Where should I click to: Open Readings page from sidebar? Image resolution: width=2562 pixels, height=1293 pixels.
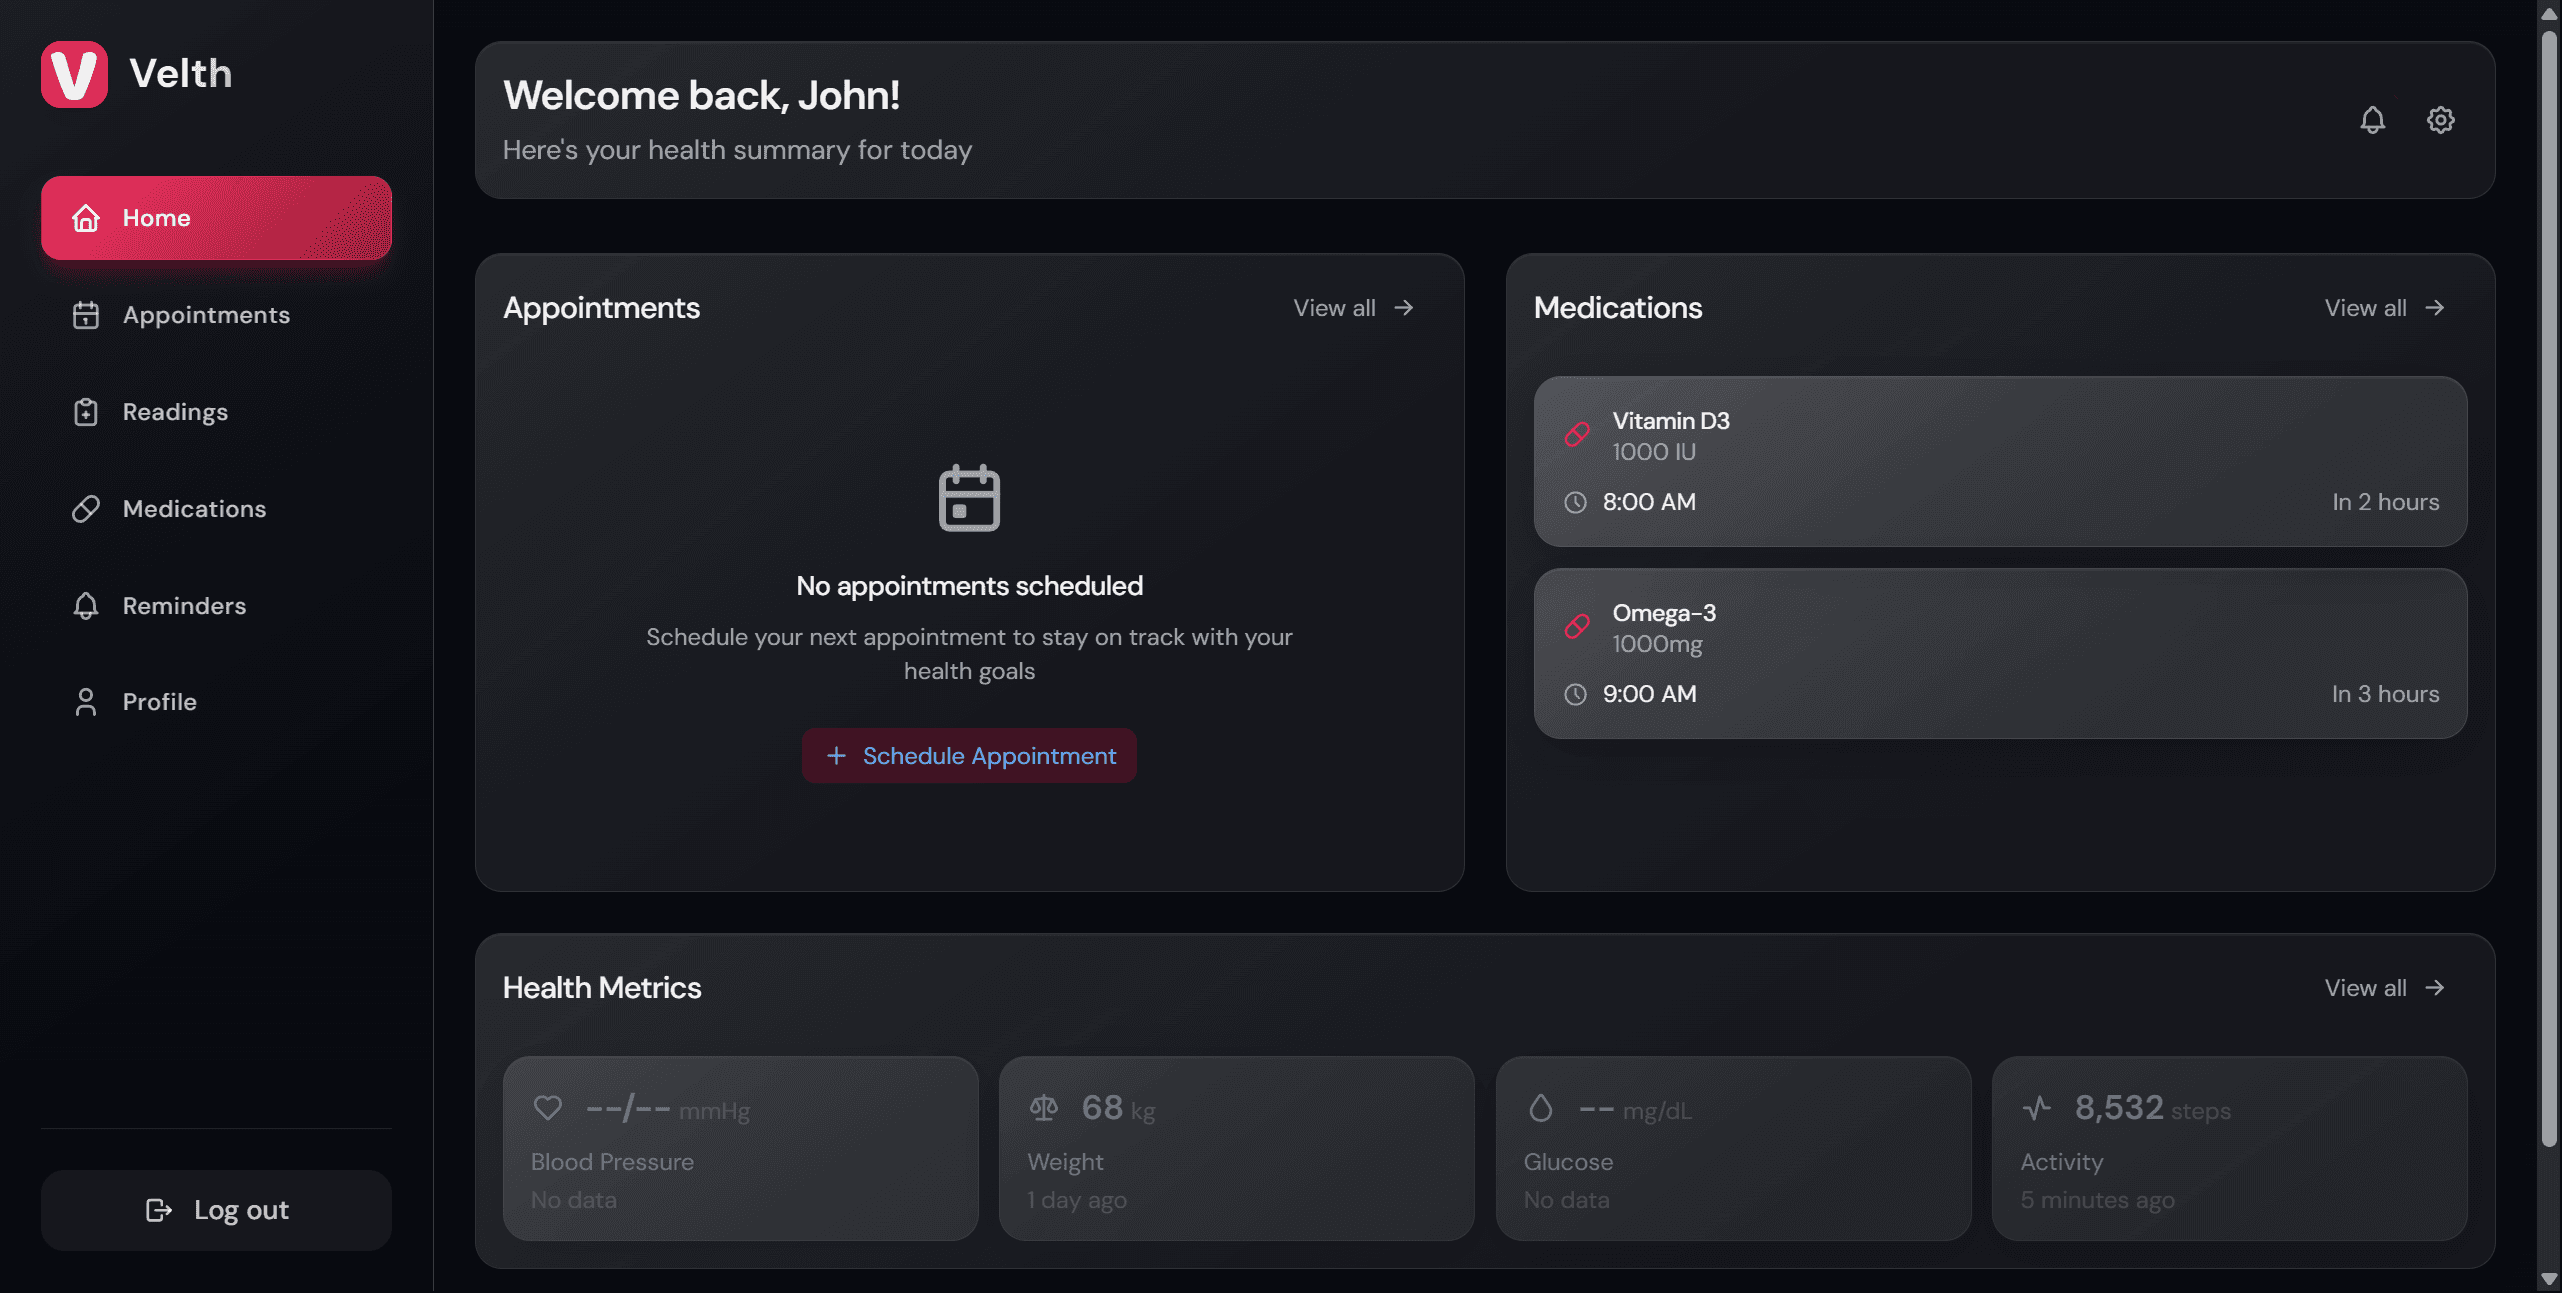click(216, 412)
